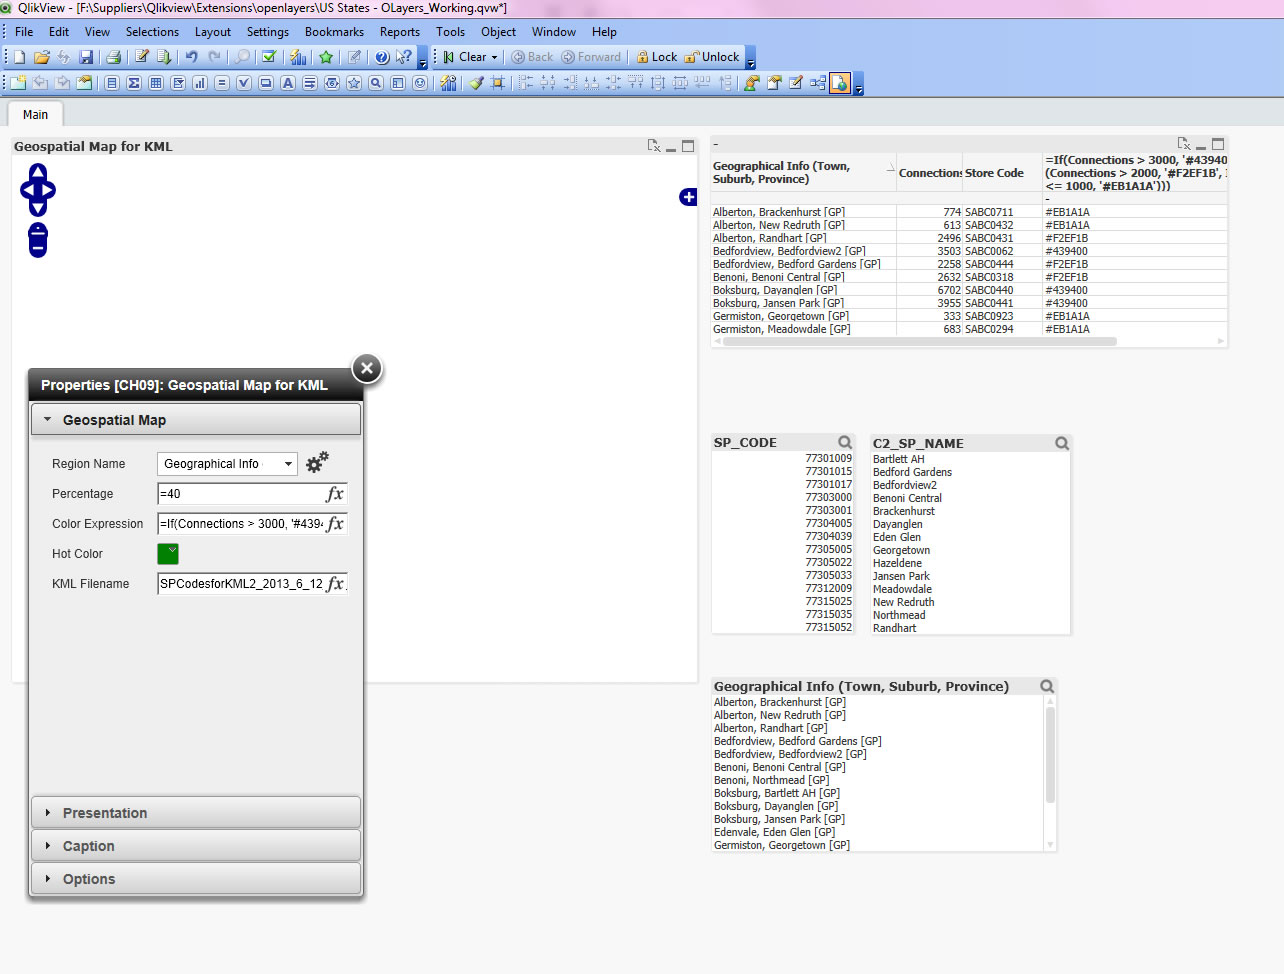
Task: Open the File menu
Action: coord(24,32)
